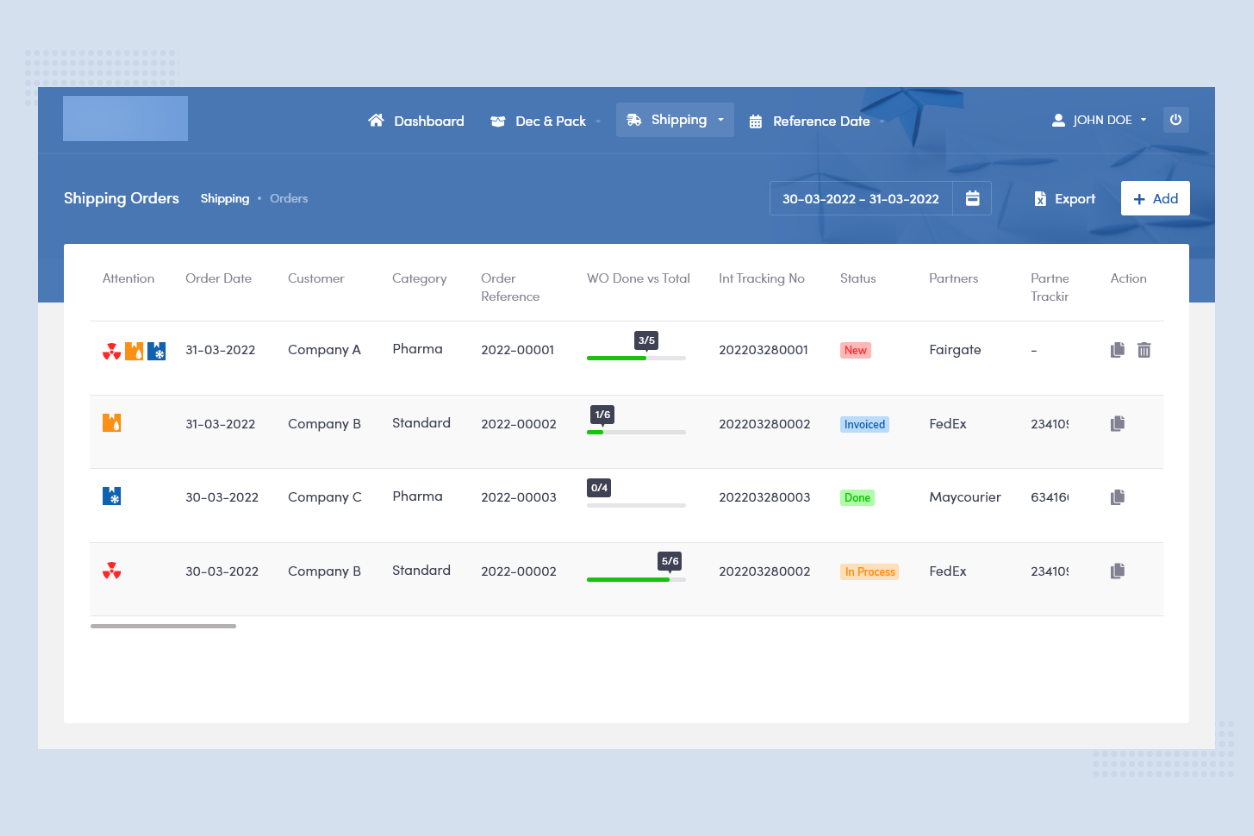Click the Shipping breadcrumb link

[x=225, y=199]
